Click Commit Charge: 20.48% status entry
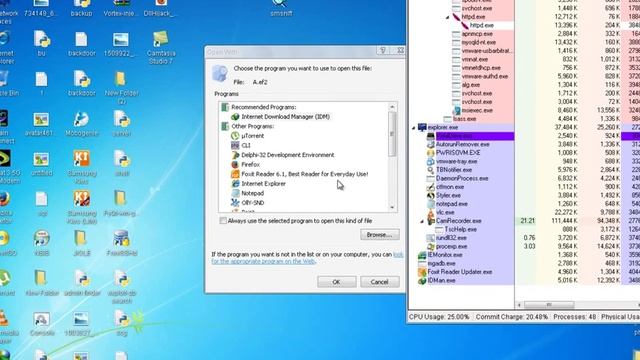Image resolution: width=640 pixels, height=360 pixels. (511, 317)
